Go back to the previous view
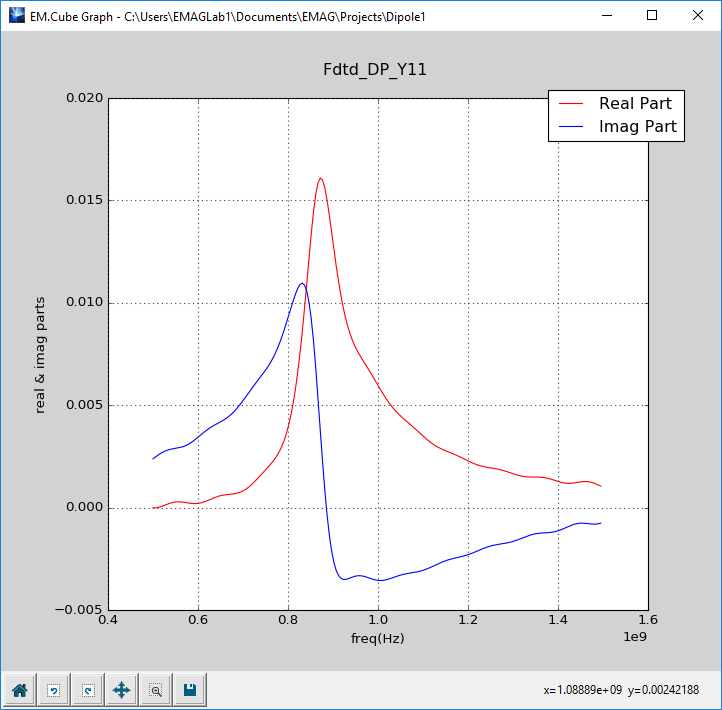This screenshot has height=710, width=722. [x=53, y=689]
